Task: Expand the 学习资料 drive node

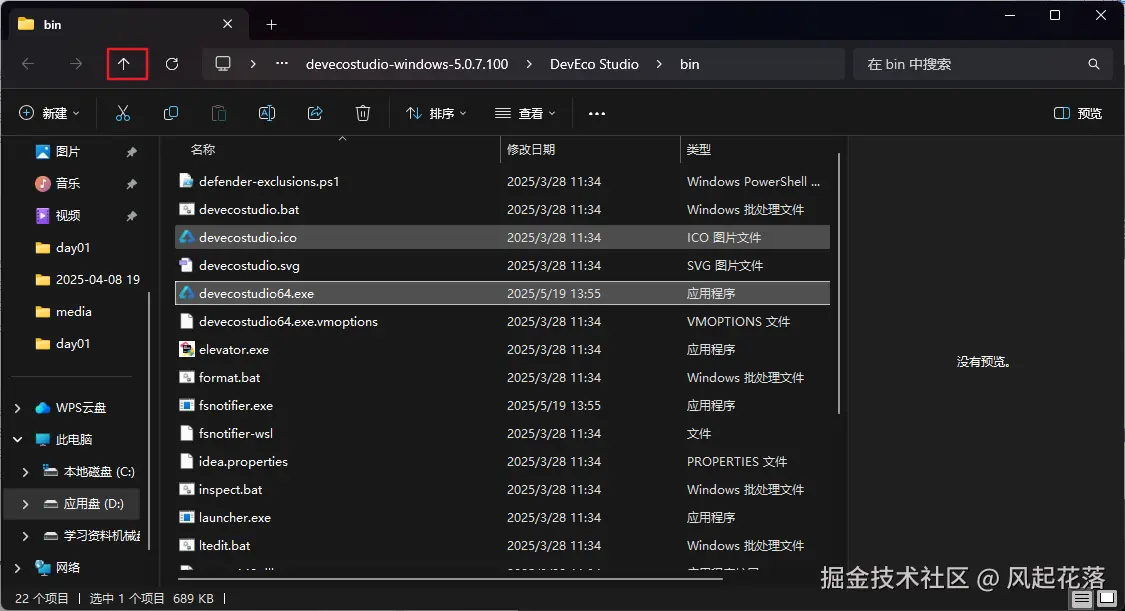Action: click(26, 536)
